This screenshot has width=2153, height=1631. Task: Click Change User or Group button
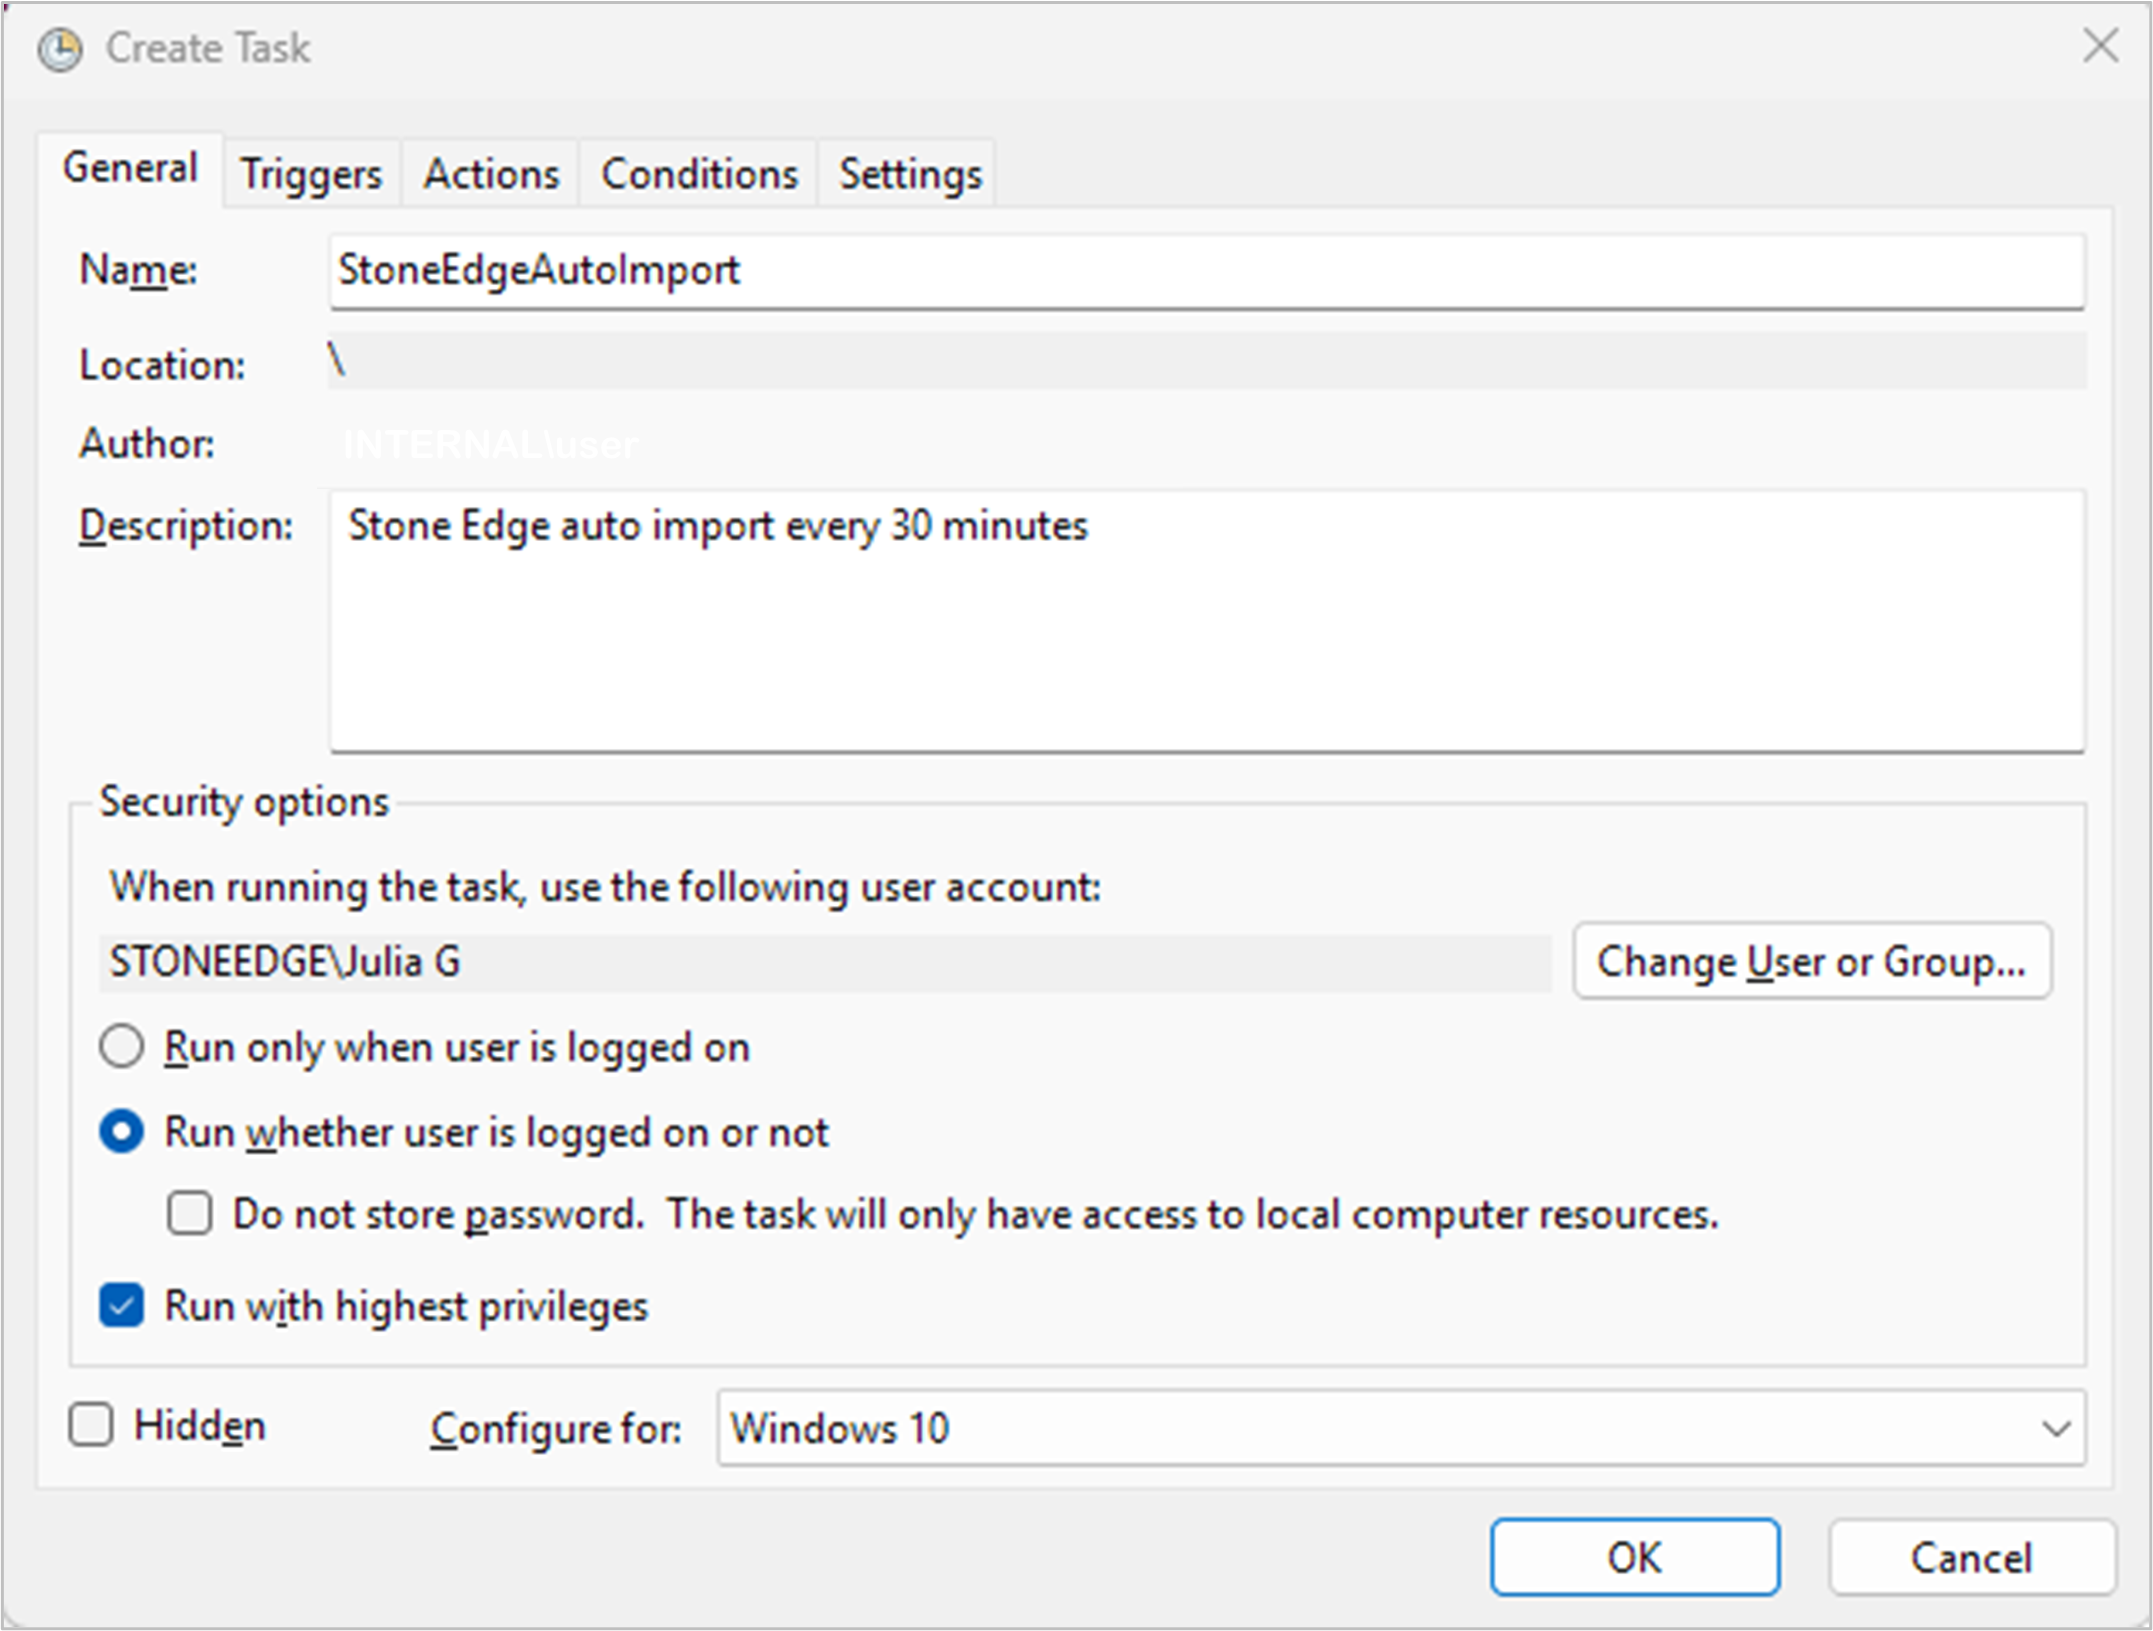tap(1812, 961)
